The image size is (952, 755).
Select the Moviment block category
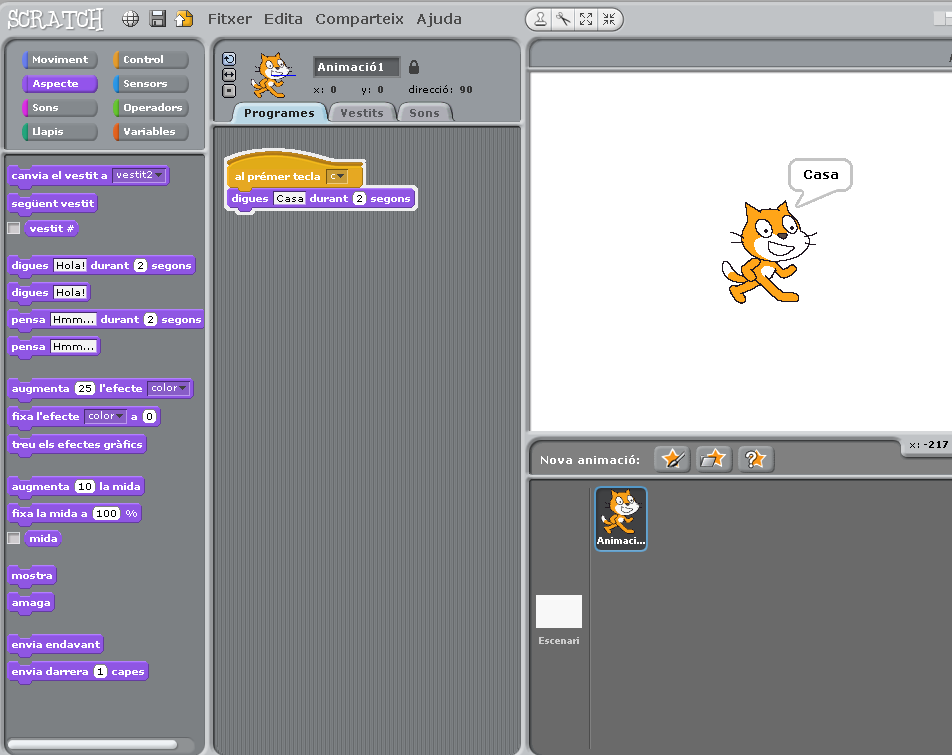tap(60, 59)
